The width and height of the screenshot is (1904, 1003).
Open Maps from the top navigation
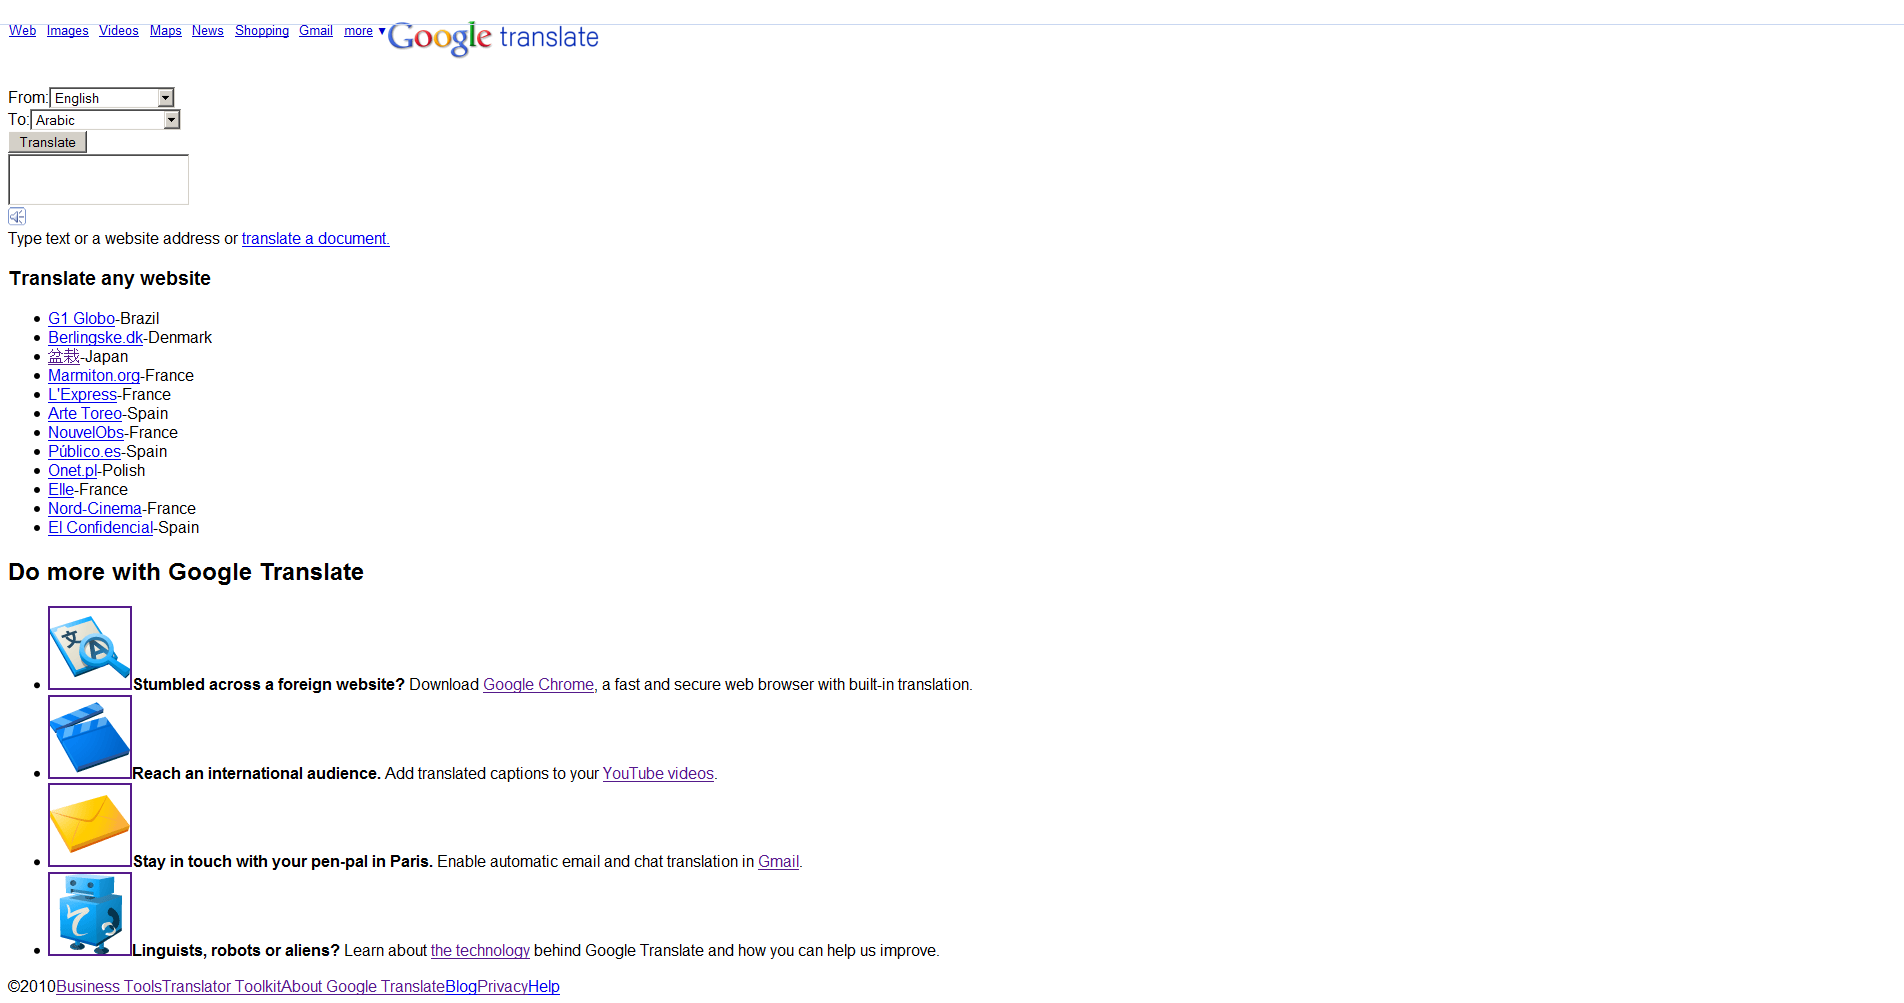click(x=165, y=31)
